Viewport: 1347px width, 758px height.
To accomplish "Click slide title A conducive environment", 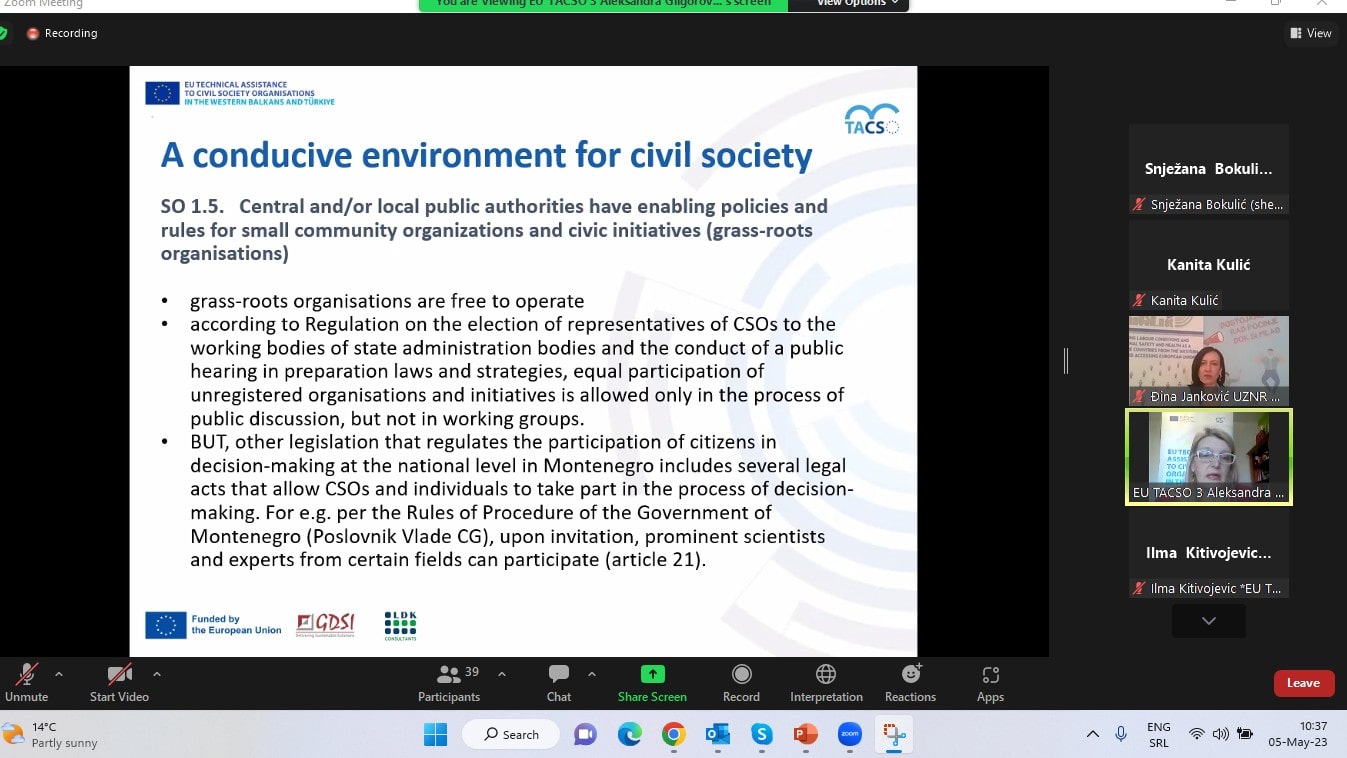I will (x=486, y=155).
